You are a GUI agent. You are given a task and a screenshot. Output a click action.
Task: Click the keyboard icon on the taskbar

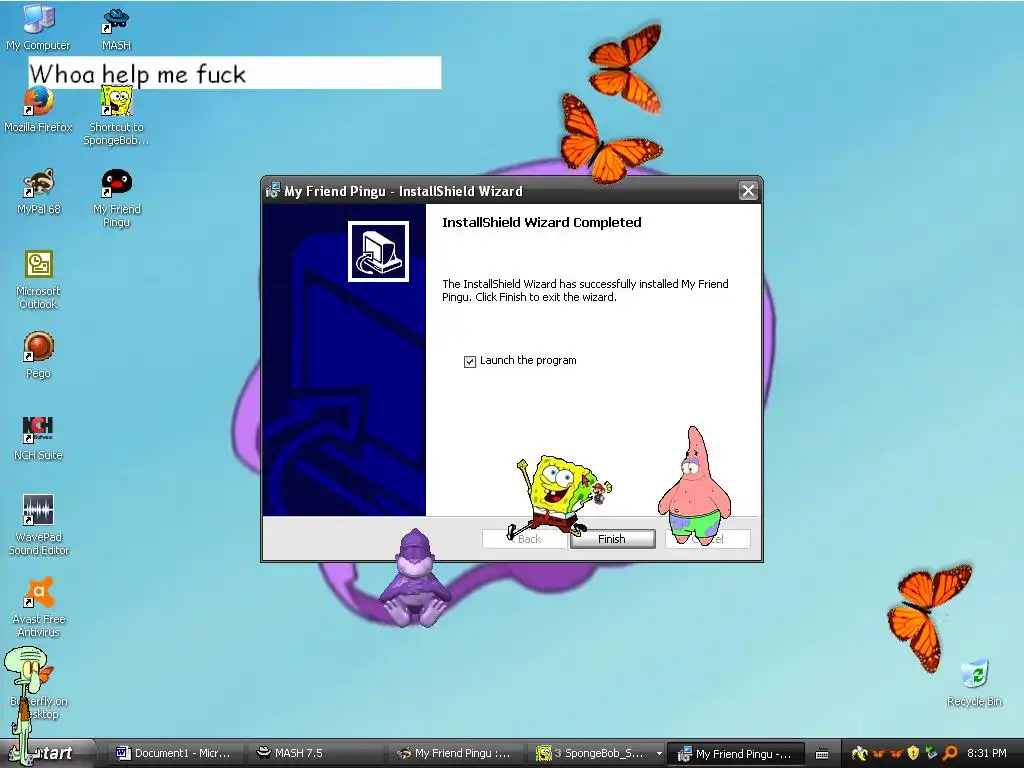pyautogui.click(x=822, y=754)
